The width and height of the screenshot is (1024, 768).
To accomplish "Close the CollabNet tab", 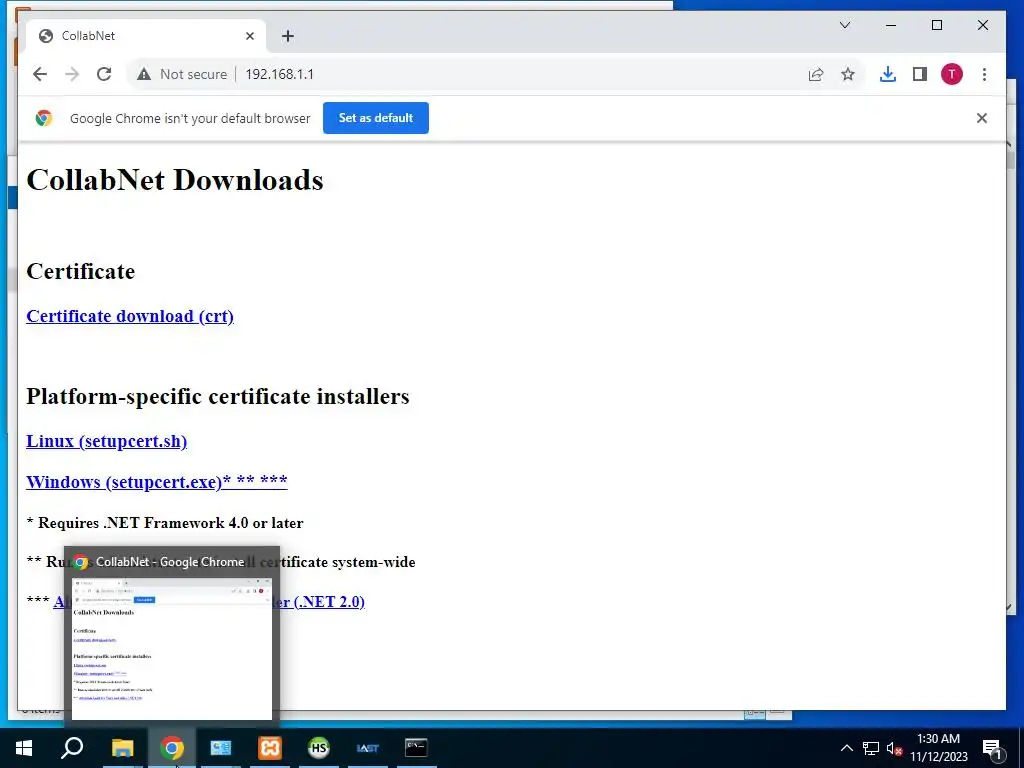I will pyautogui.click(x=249, y=36).
